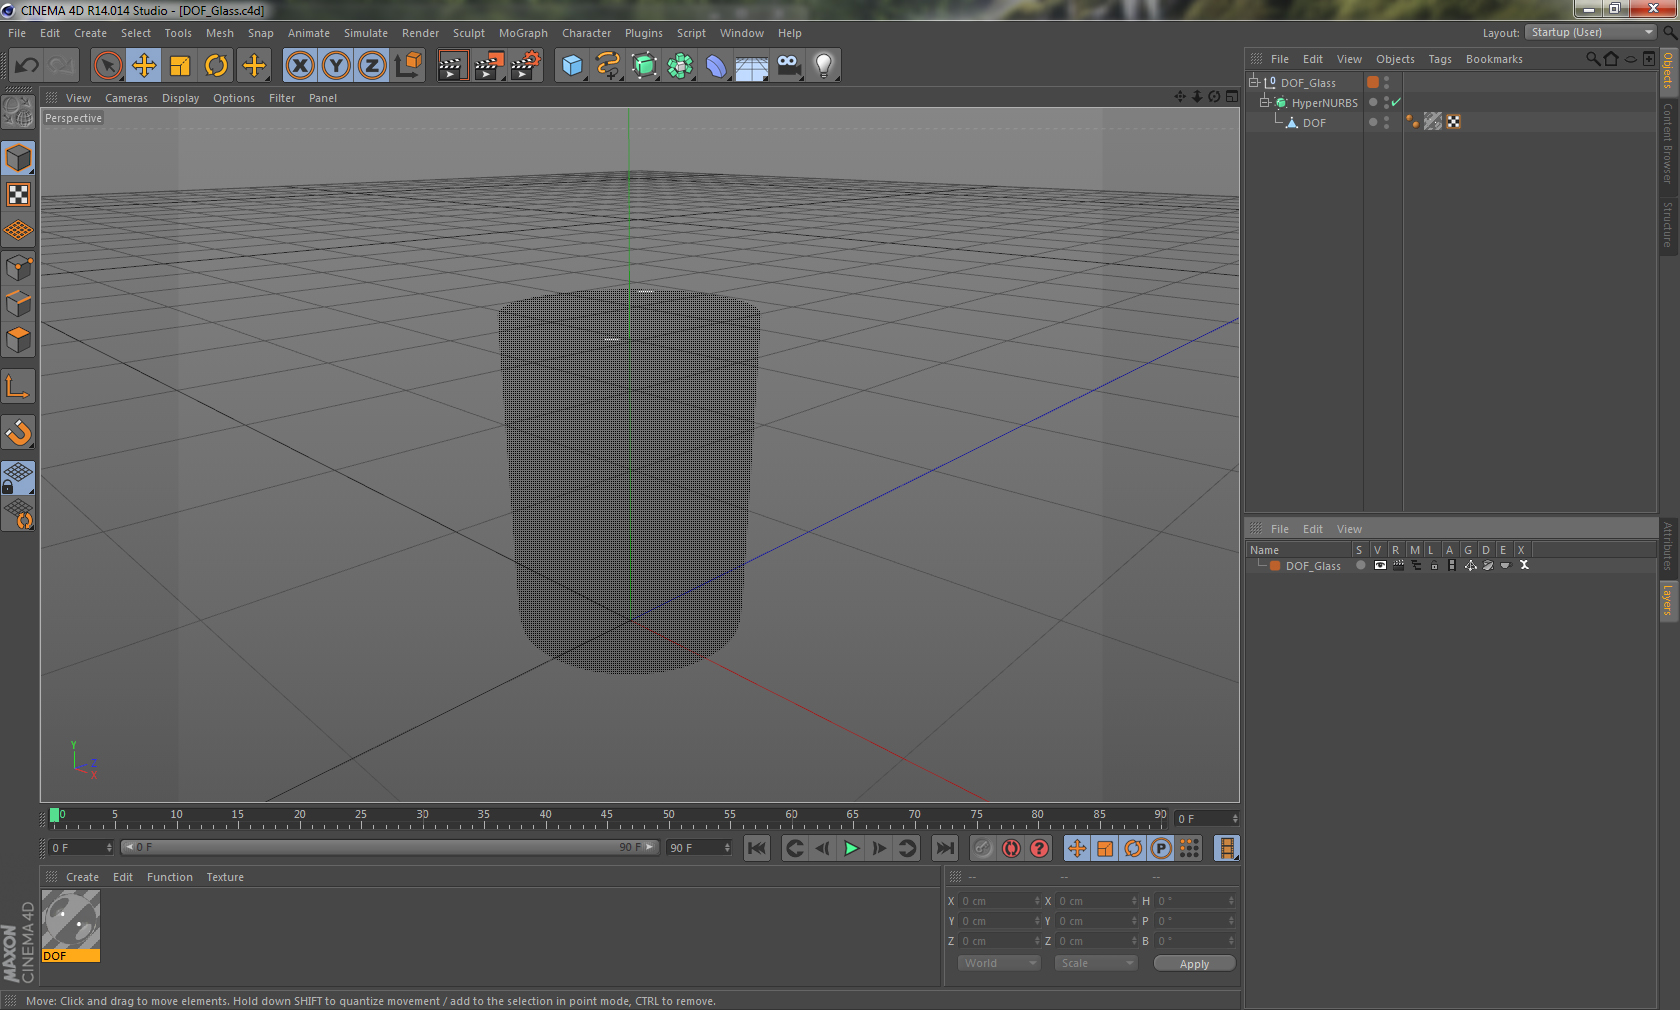Add HyperNURBS generator from toolbar

(x=644, y=66)
